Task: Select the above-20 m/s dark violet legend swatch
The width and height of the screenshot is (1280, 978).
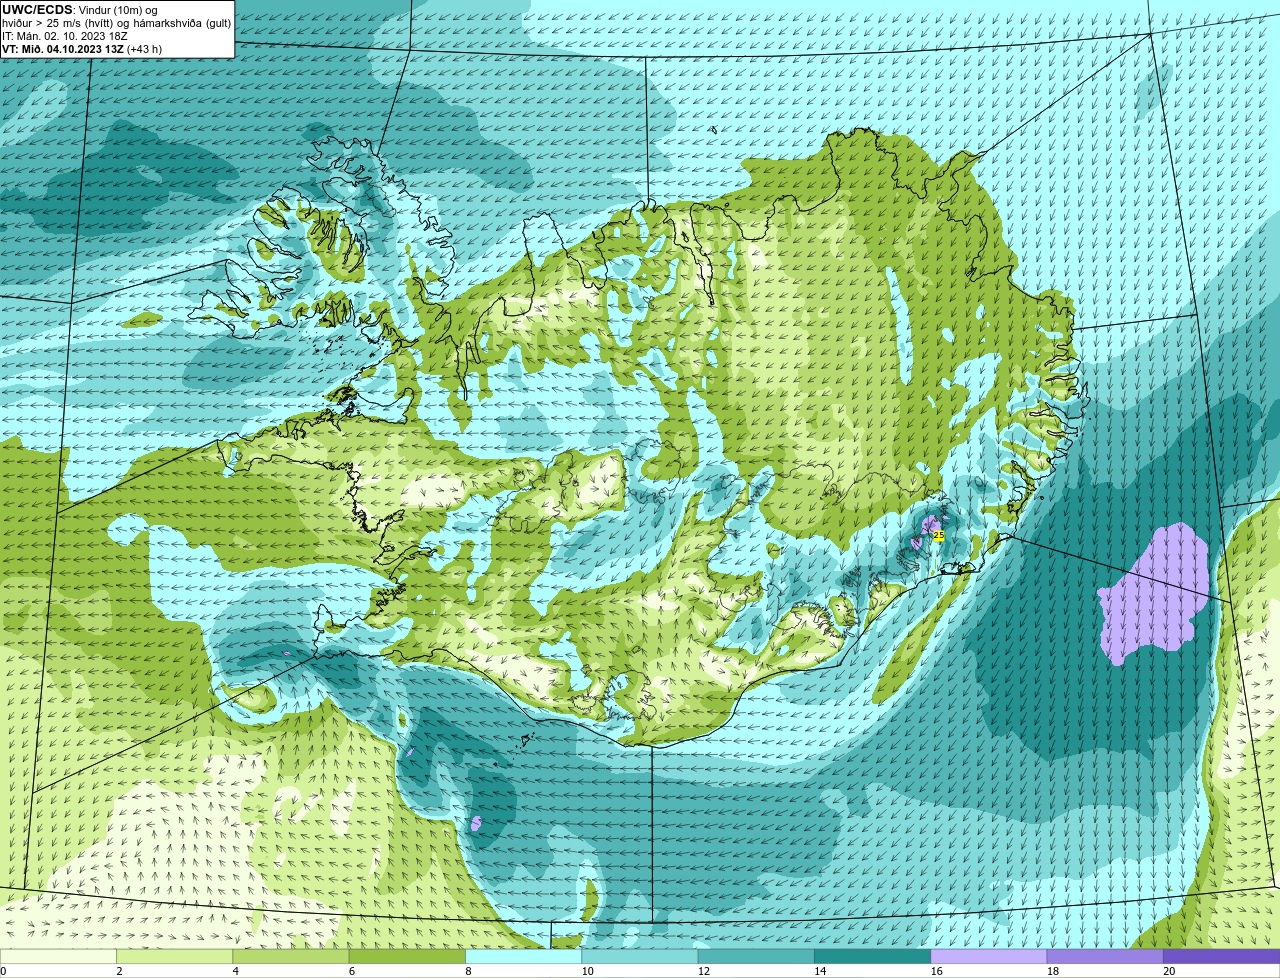Action: click(1221, 957)
